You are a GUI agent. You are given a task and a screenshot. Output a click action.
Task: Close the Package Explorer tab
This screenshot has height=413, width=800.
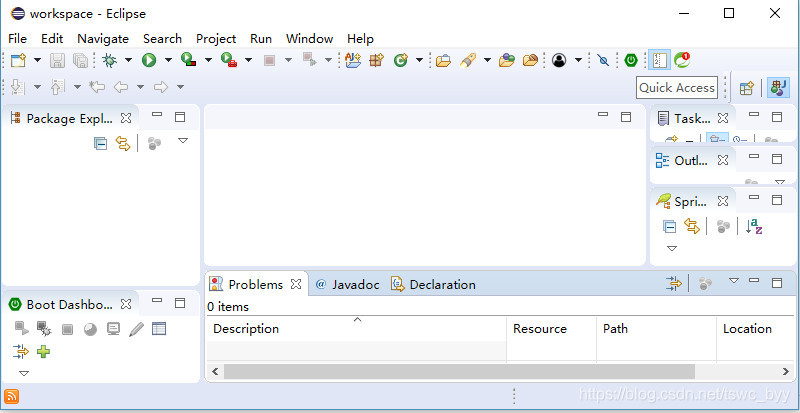pos(126,118)
